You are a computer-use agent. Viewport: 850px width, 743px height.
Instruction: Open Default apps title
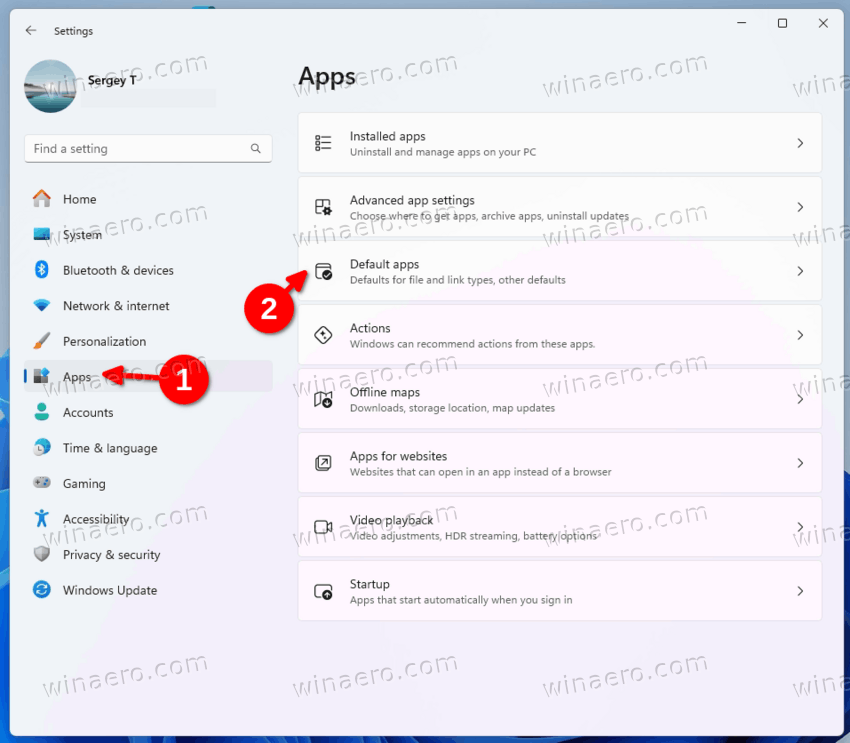384,264
